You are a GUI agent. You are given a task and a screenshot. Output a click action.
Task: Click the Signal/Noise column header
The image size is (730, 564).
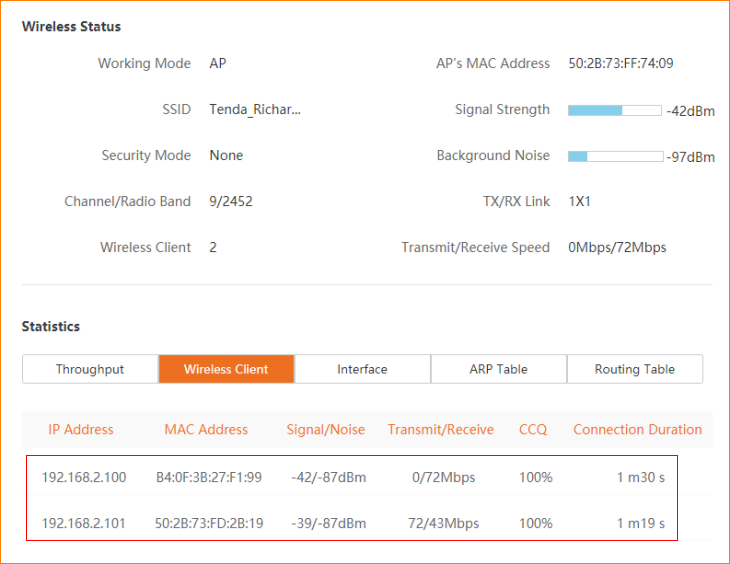coord(327,429)
